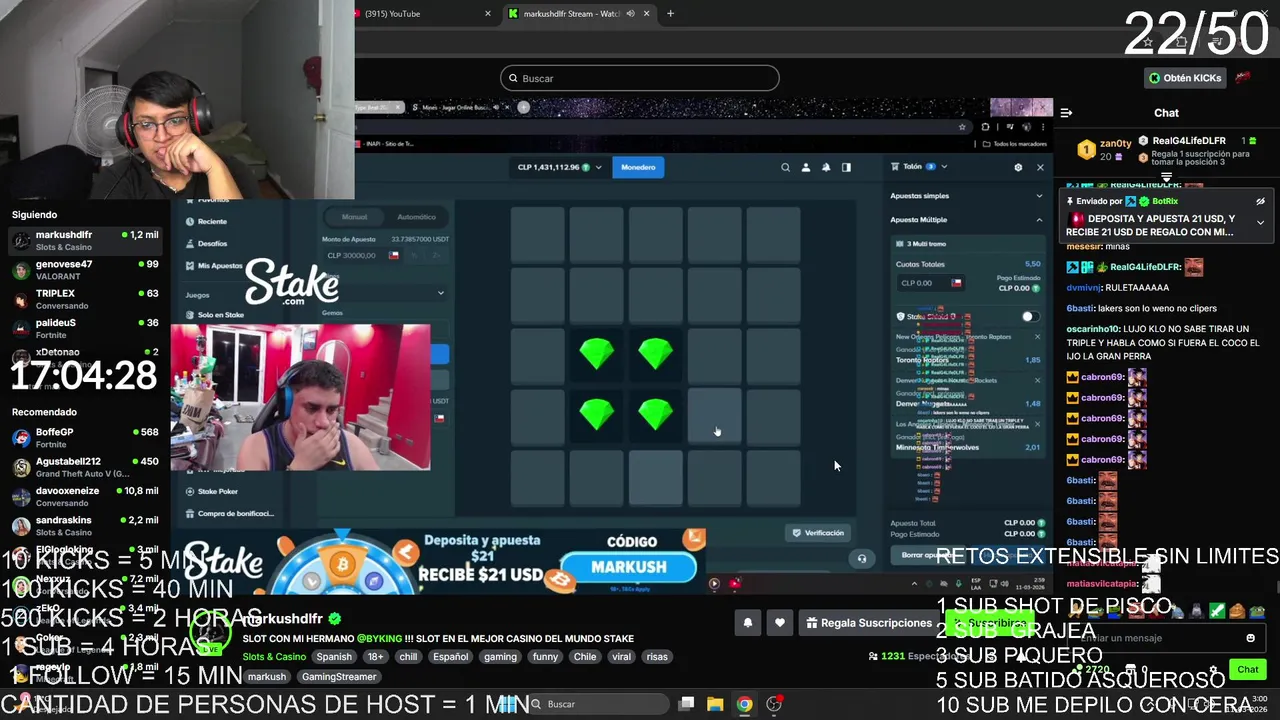Select the Manual bet mode tab
The image size is (1280, 720).
pyautogui.click(x=354, y=217)
